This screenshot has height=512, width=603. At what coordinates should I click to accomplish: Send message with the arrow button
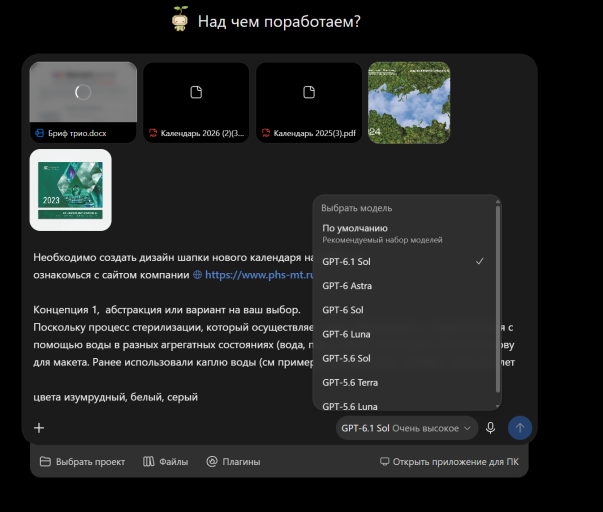pyautogui.click(x=520, y=428)
